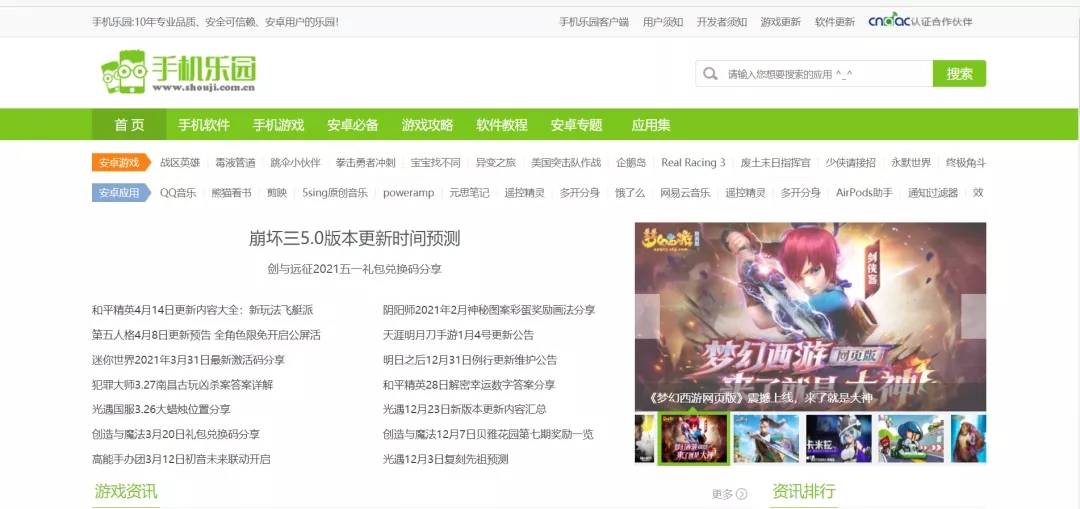1080x509 pixels.
Task: Open poweramp app link
Action: (x=408, y=193)
